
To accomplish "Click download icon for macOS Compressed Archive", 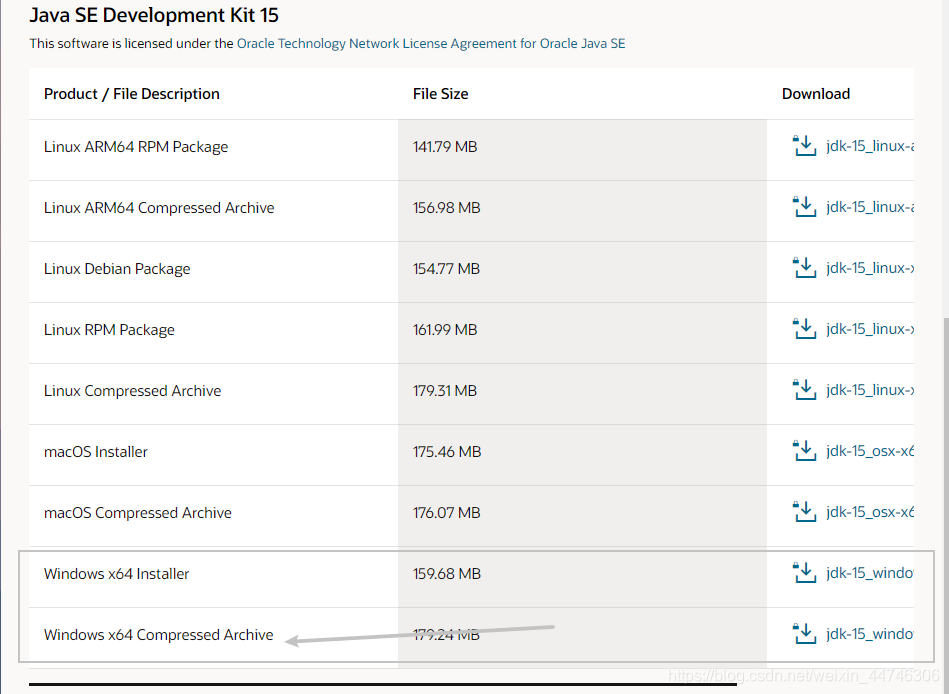I will 804,513.
